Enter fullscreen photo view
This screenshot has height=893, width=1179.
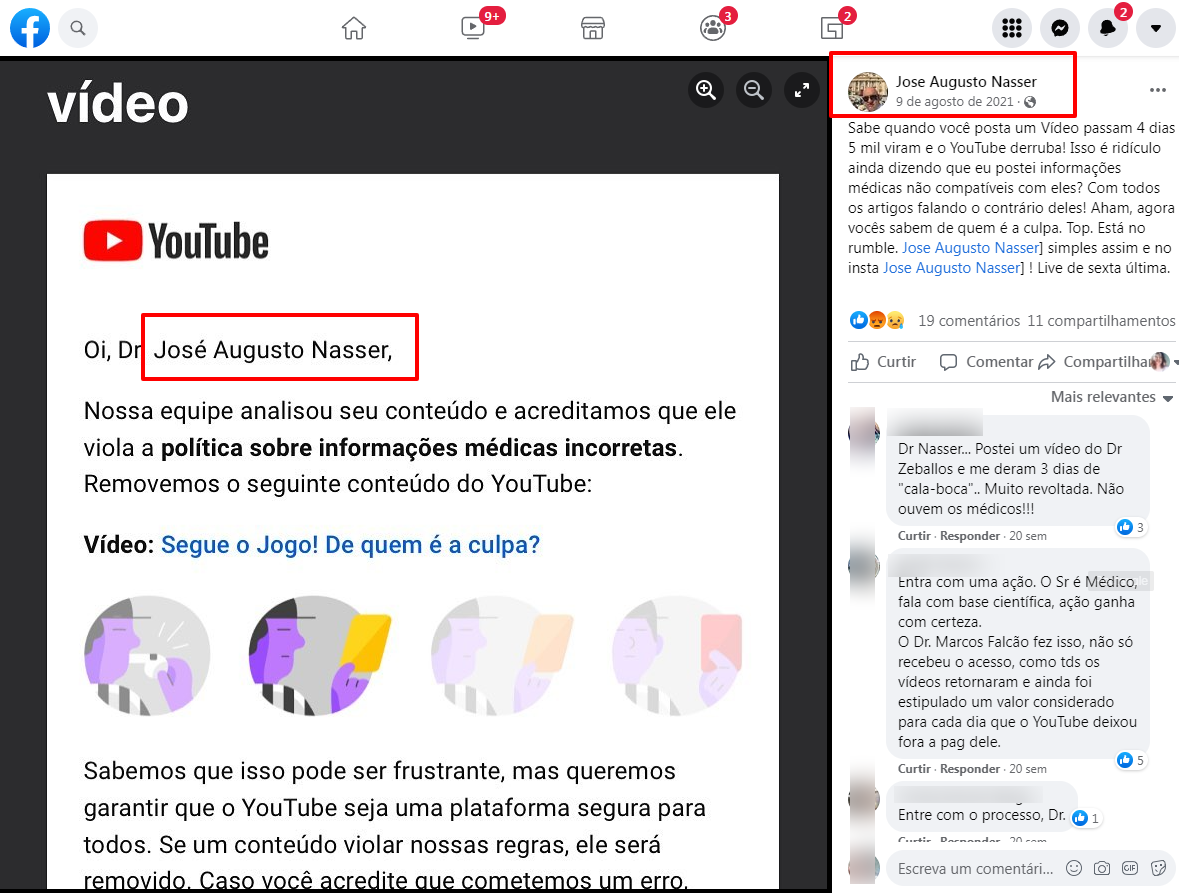802,90
